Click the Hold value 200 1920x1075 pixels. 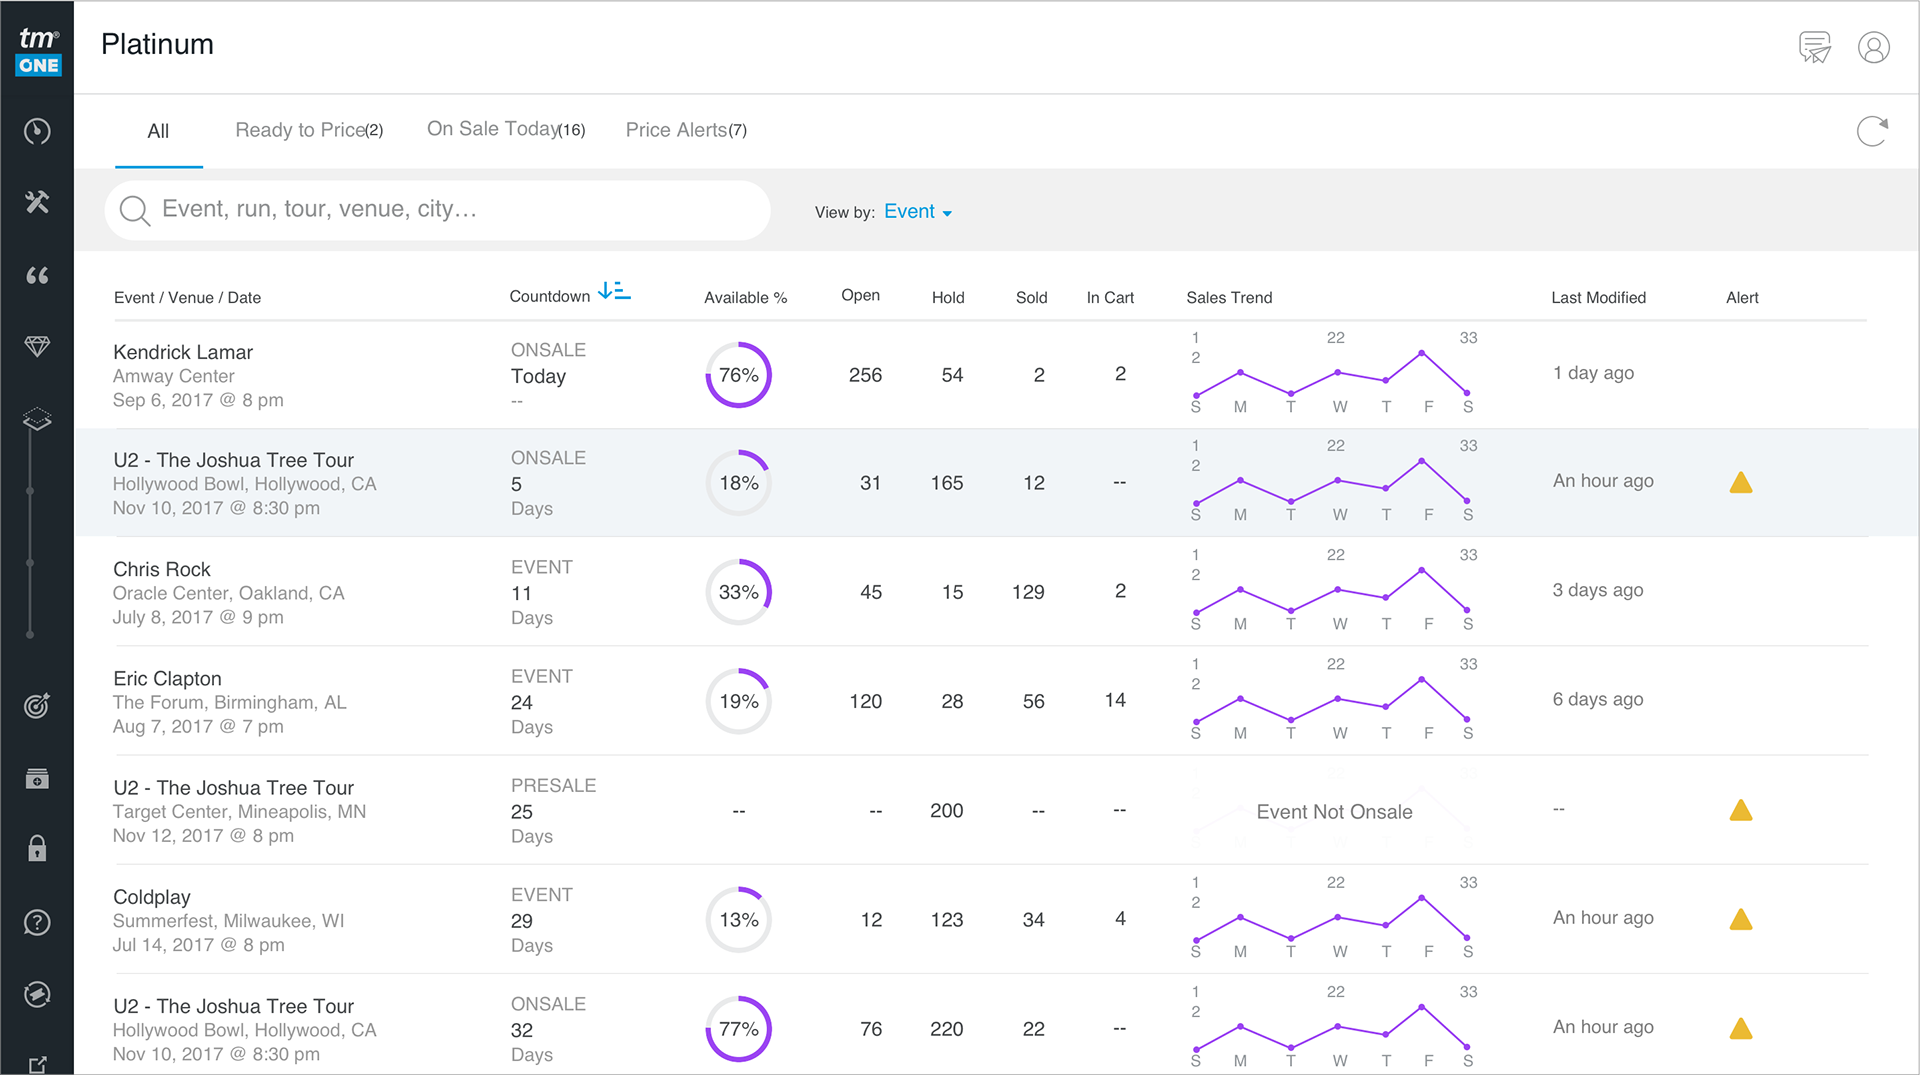tap(946, 811)
